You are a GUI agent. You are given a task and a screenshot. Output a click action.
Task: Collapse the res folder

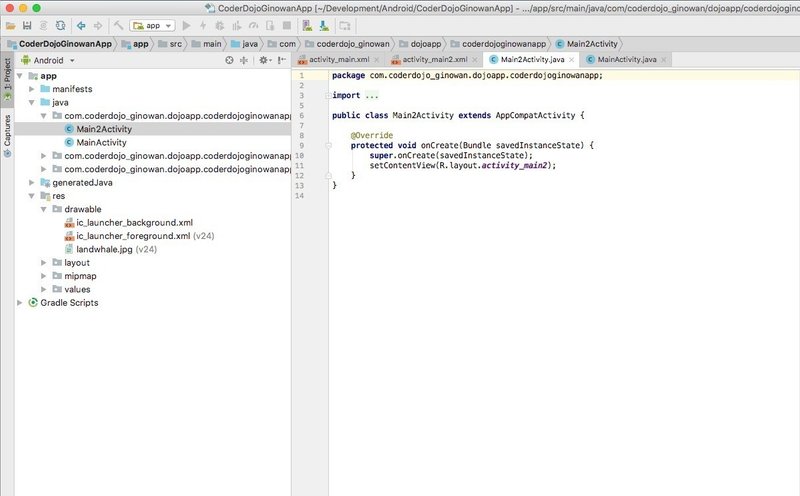[32, 196]
